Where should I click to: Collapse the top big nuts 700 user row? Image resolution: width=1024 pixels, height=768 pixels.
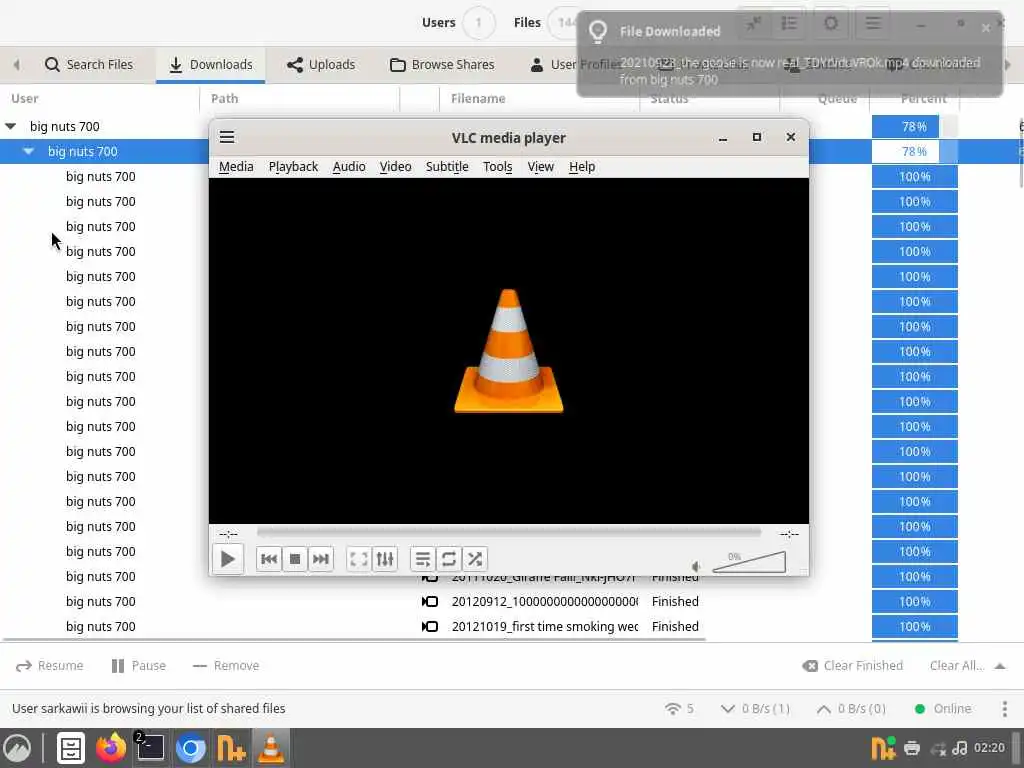point(10,126)
